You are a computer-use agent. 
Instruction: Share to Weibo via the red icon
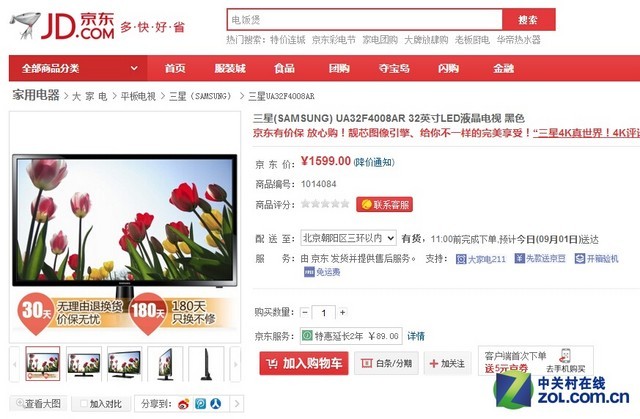coord(184,404)
